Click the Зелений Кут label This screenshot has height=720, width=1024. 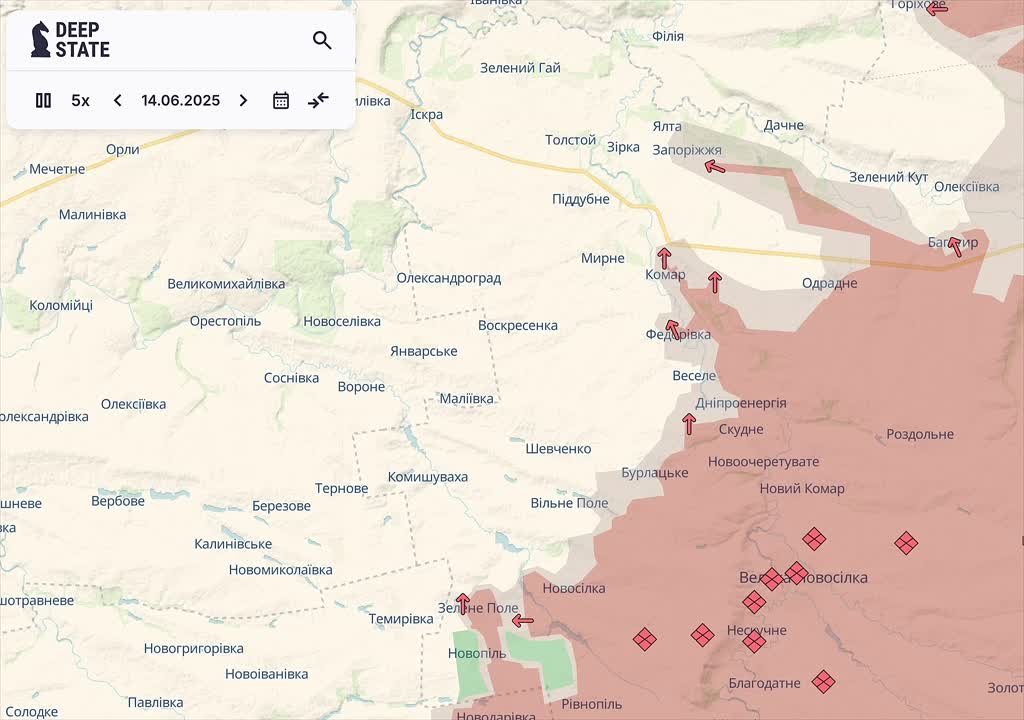pos(888,177)
